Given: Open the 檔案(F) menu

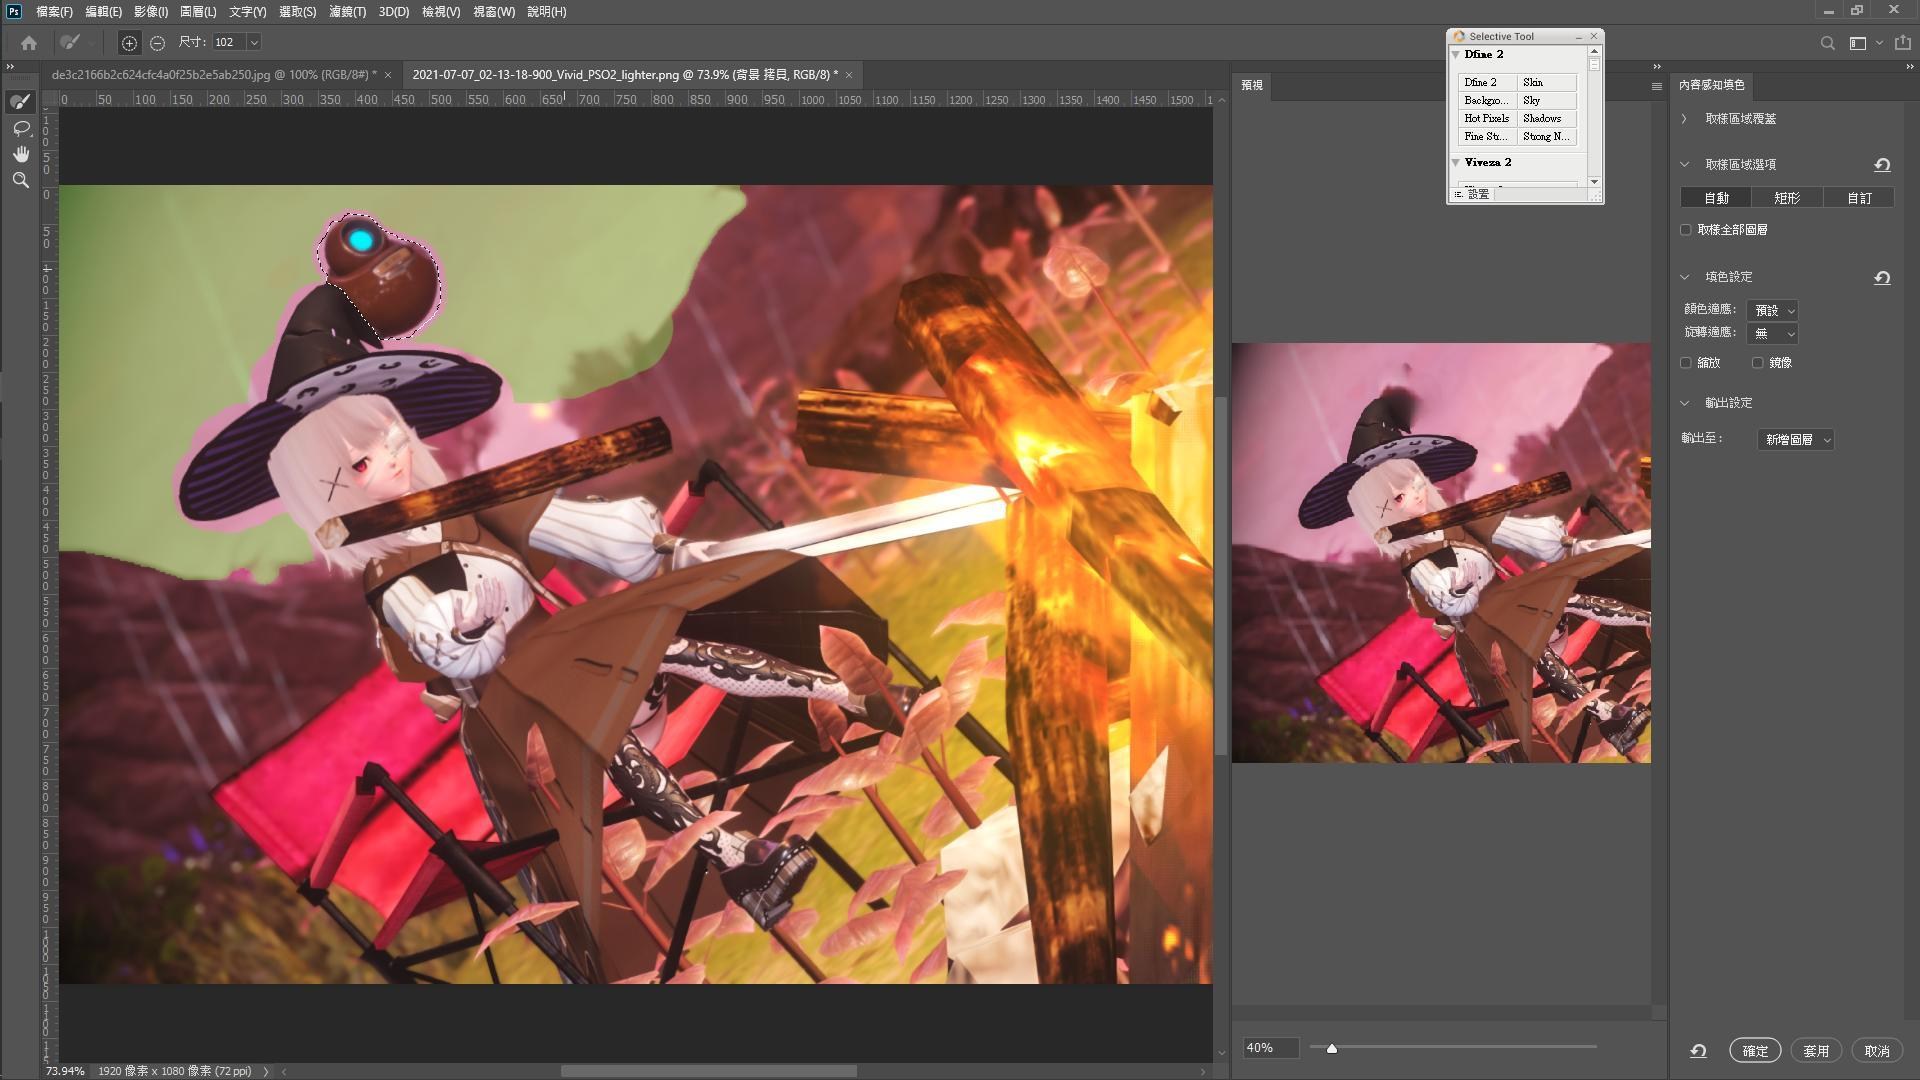Looking at the screenshot, I should (x=54, y=12).
